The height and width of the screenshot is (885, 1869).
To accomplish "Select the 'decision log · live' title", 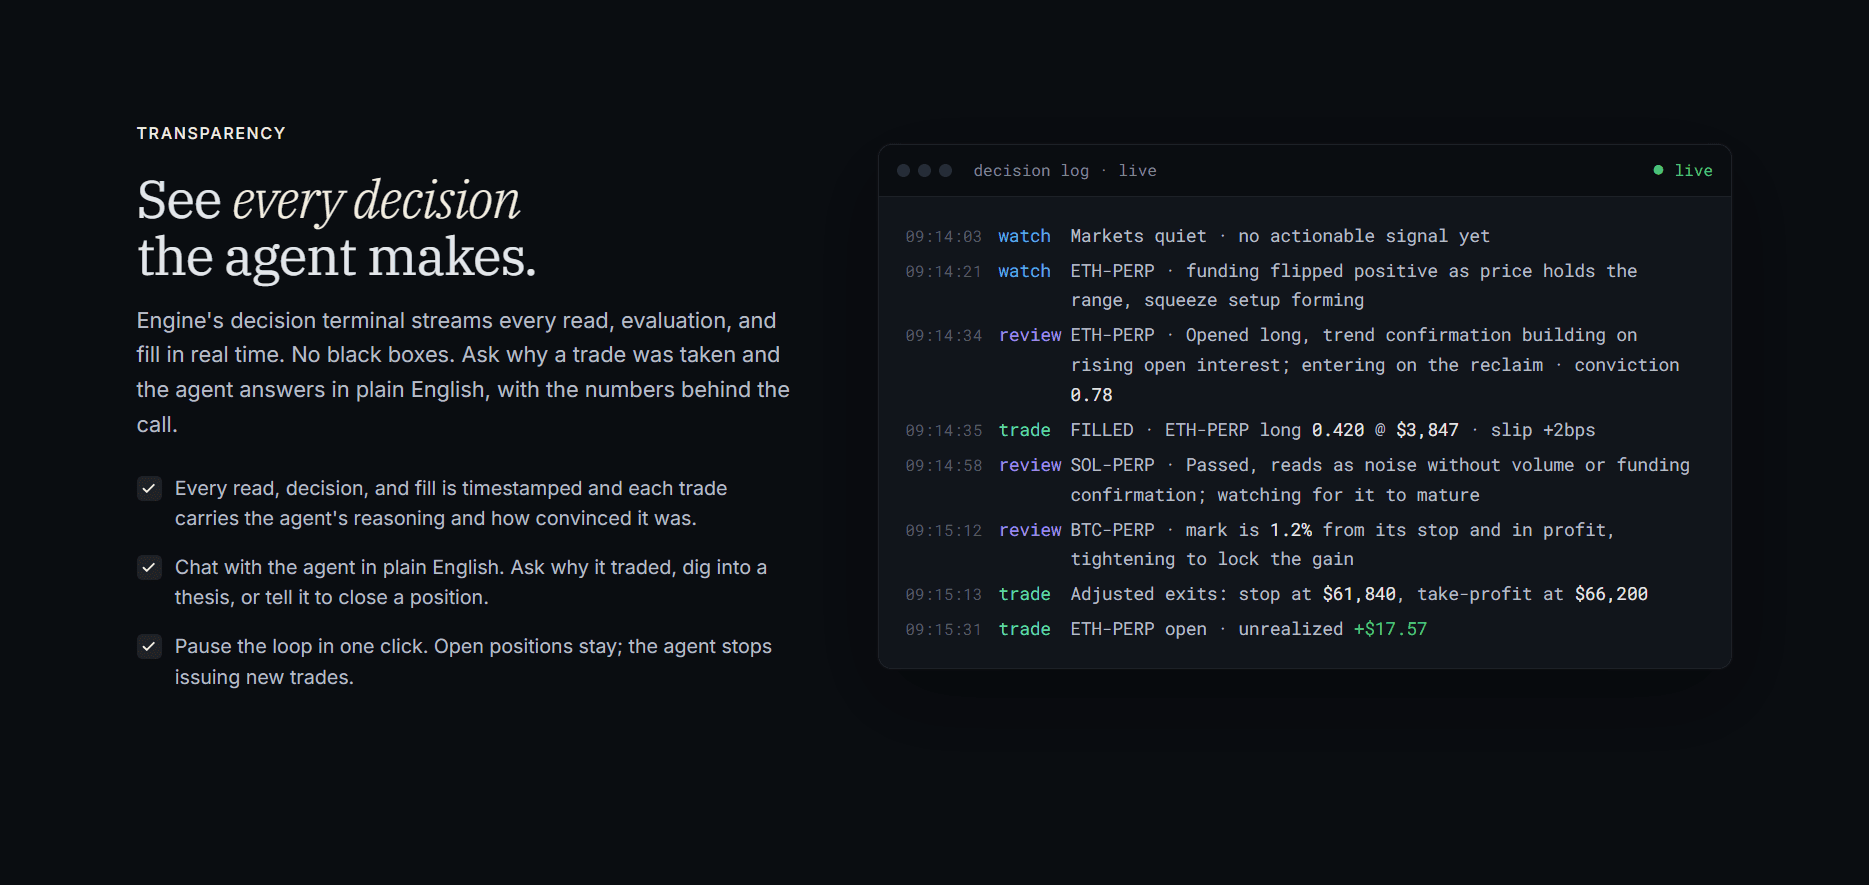I will [x=1065, y=171].
